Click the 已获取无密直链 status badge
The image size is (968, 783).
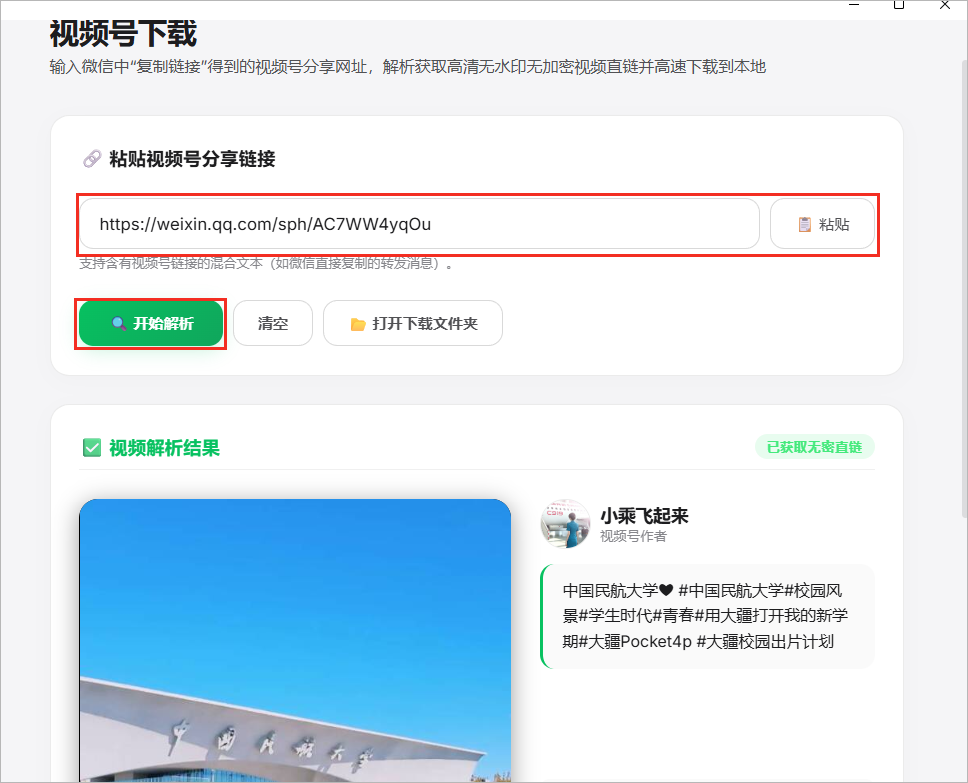(814, 447)
